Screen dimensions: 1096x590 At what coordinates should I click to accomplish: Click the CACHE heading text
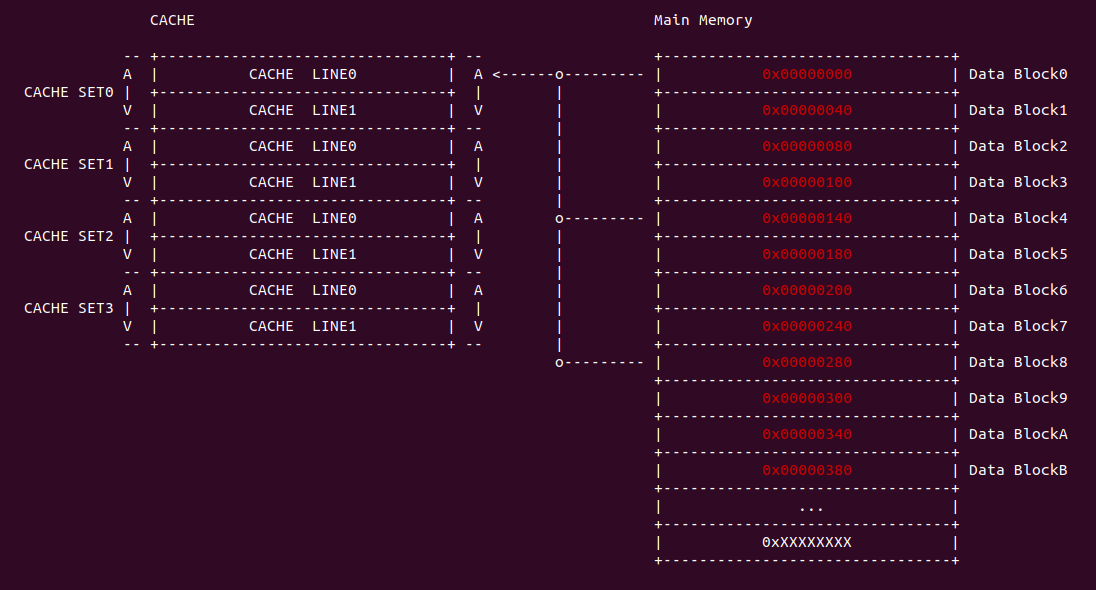pos(172,20)
